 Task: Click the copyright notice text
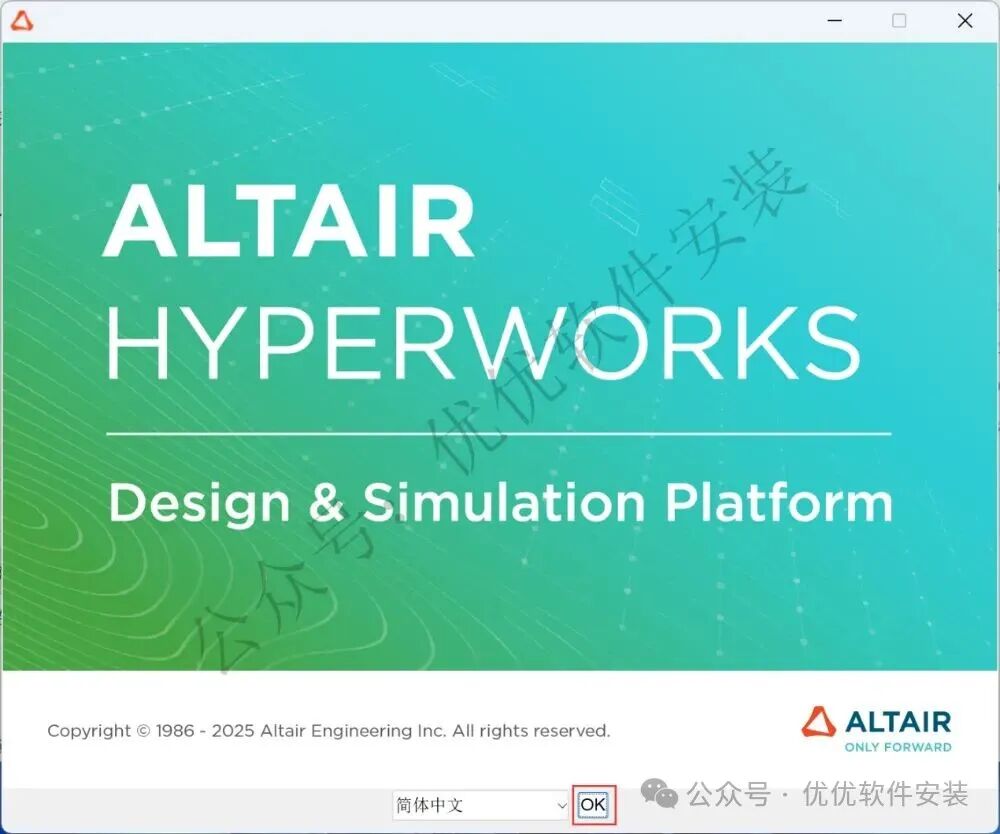[x=328, y=731]
